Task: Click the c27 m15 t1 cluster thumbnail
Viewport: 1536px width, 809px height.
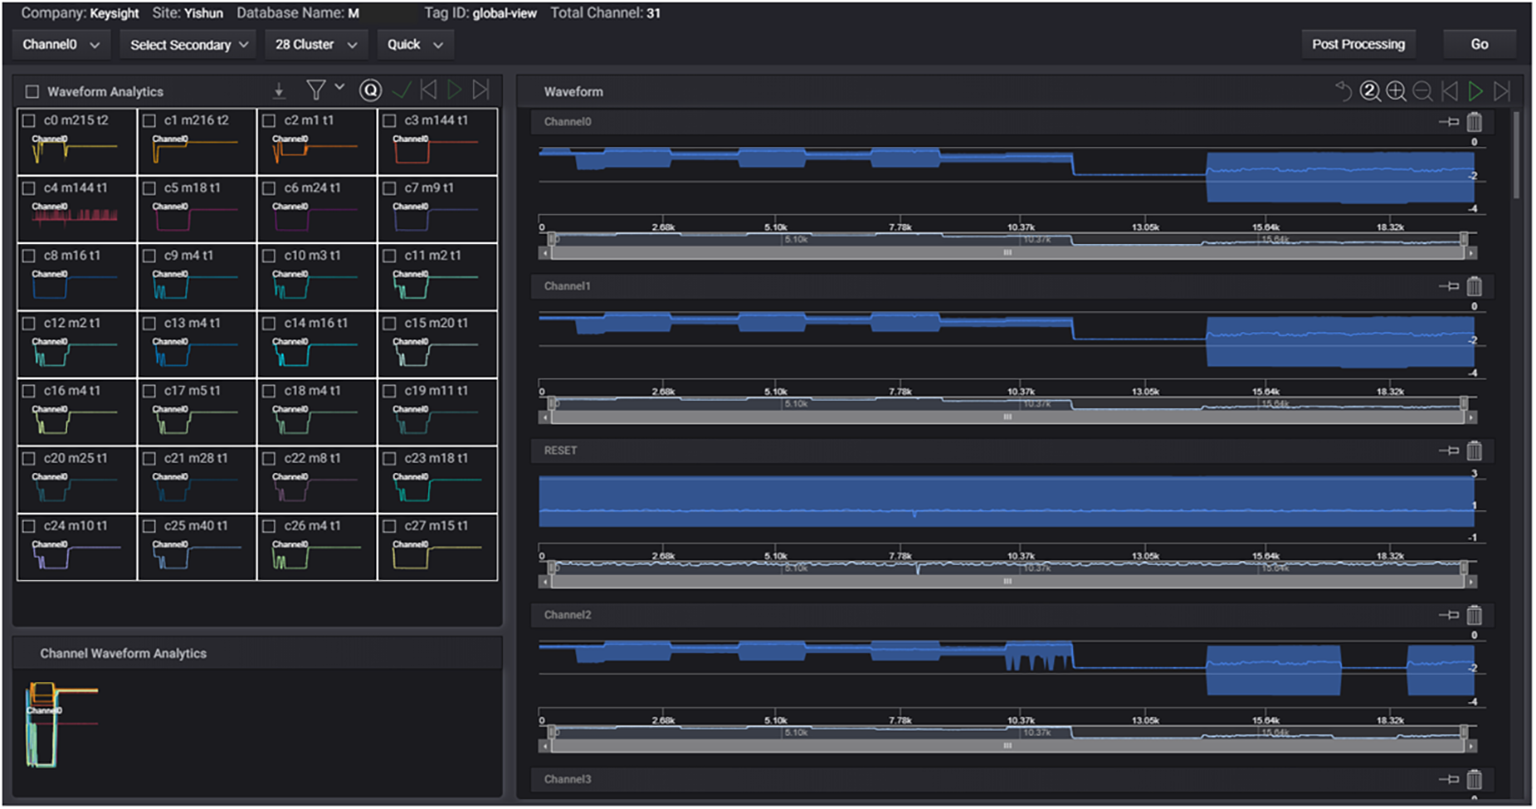Action: 437,551
